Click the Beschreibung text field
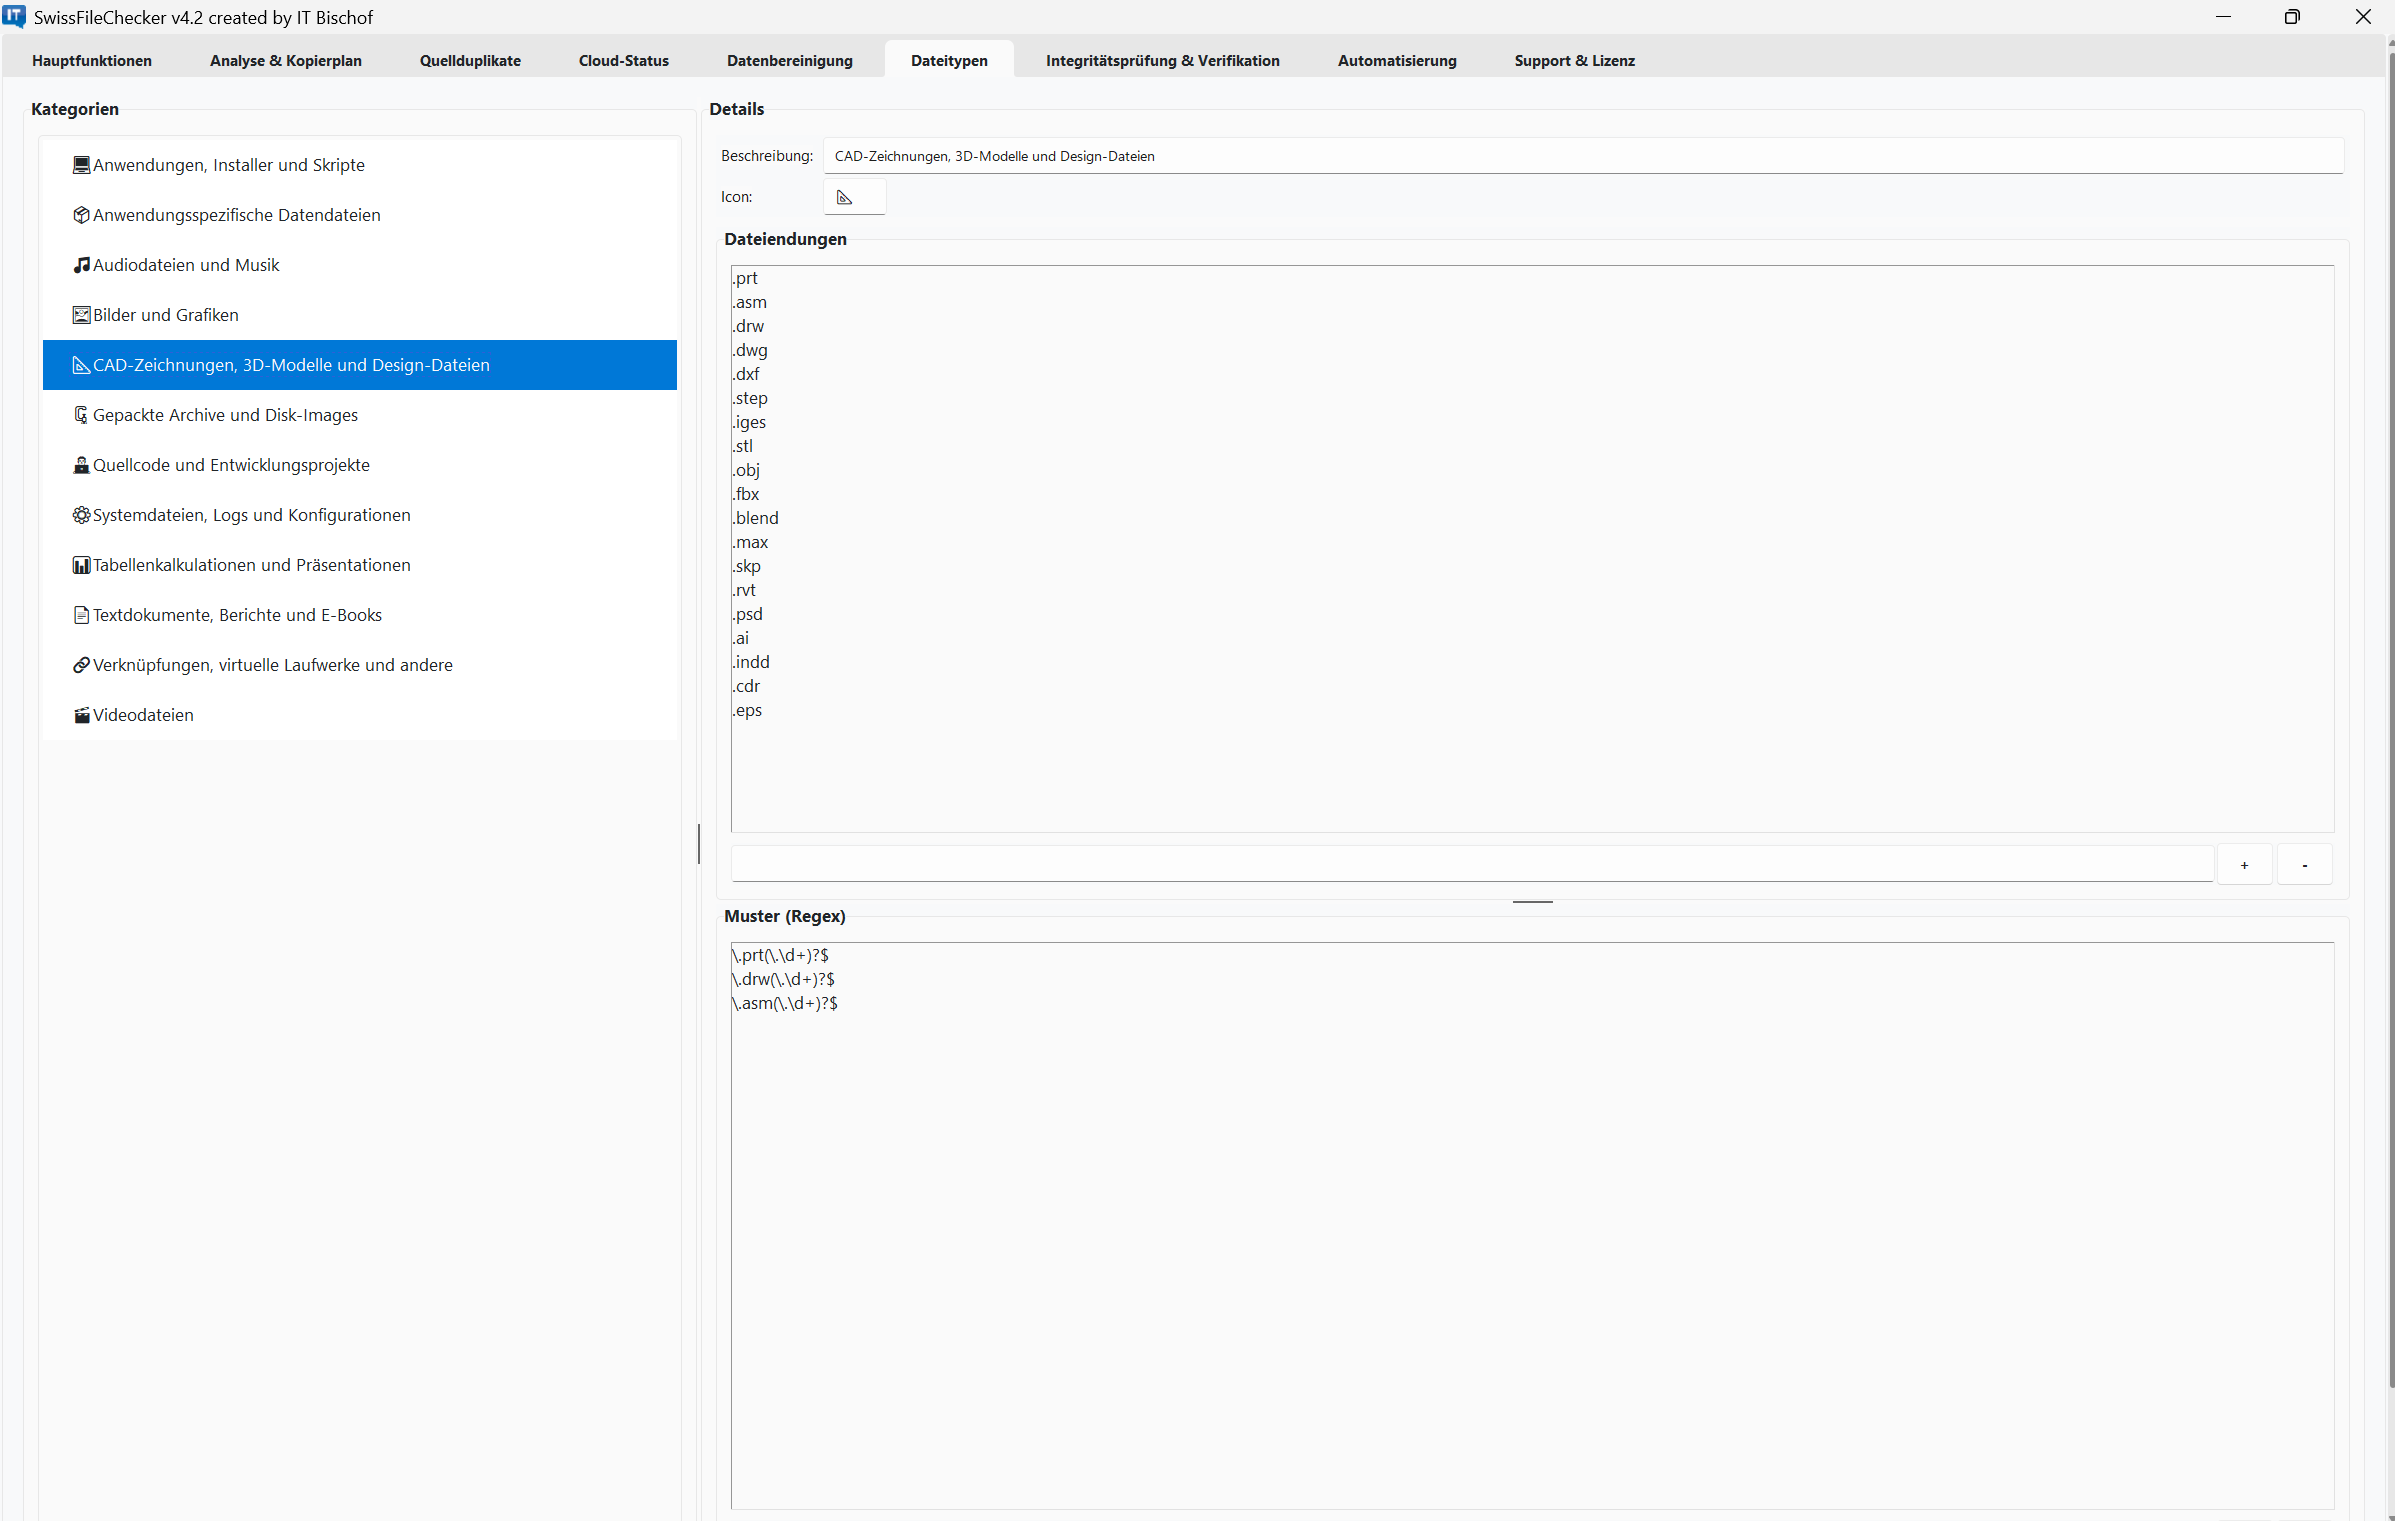The height and width of the screenshot is (1521, 2395). [1400, 156]
